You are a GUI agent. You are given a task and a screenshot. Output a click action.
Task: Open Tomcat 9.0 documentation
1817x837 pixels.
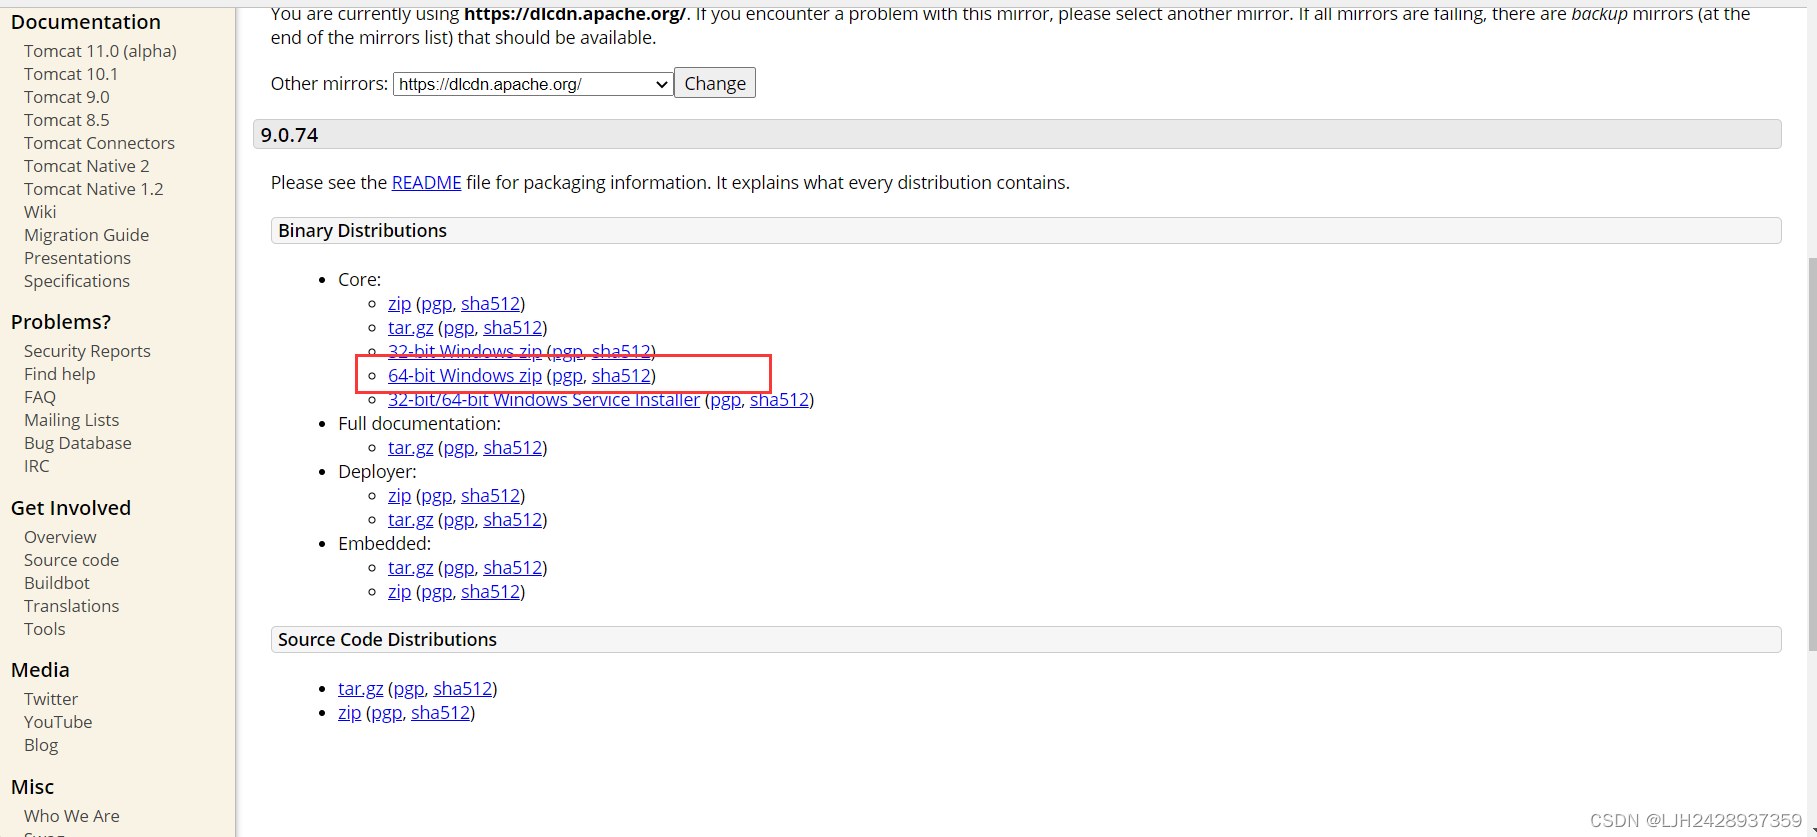pos(67,97)
